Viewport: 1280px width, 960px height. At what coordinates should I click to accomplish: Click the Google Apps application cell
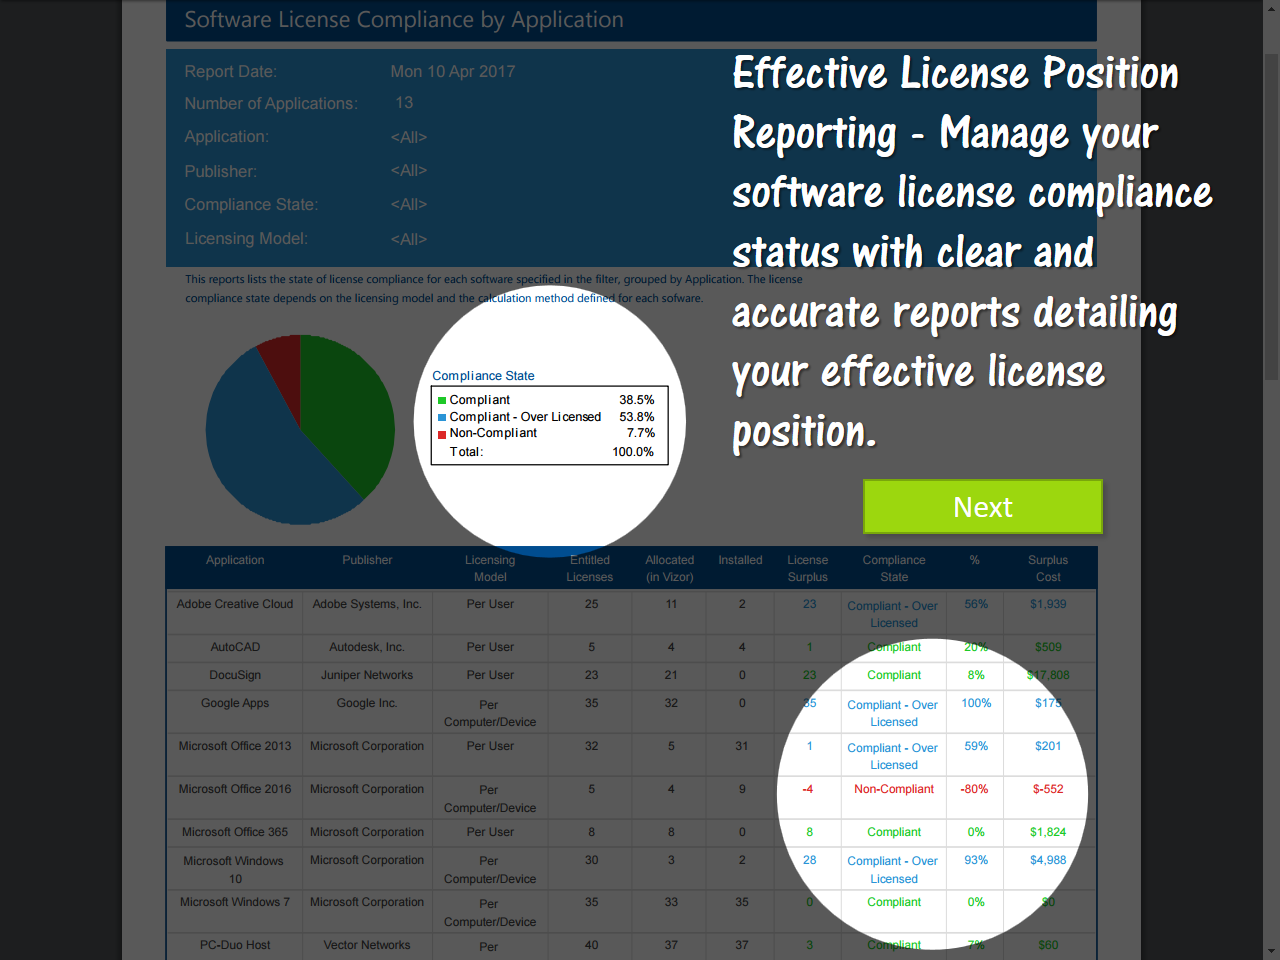[235, 703]
